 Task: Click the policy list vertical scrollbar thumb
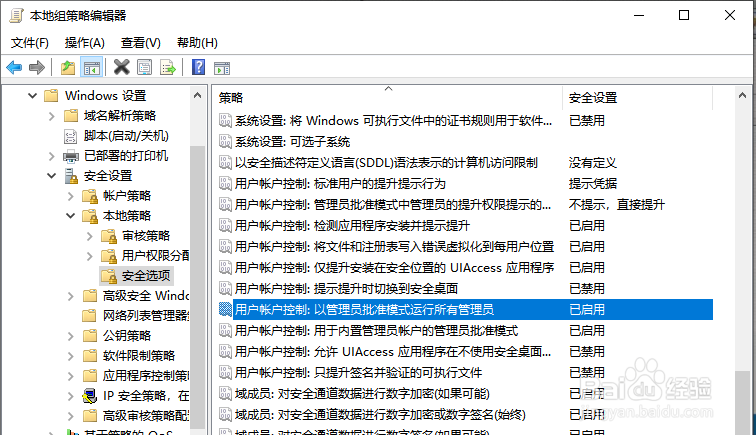click(x=742, y=402)
